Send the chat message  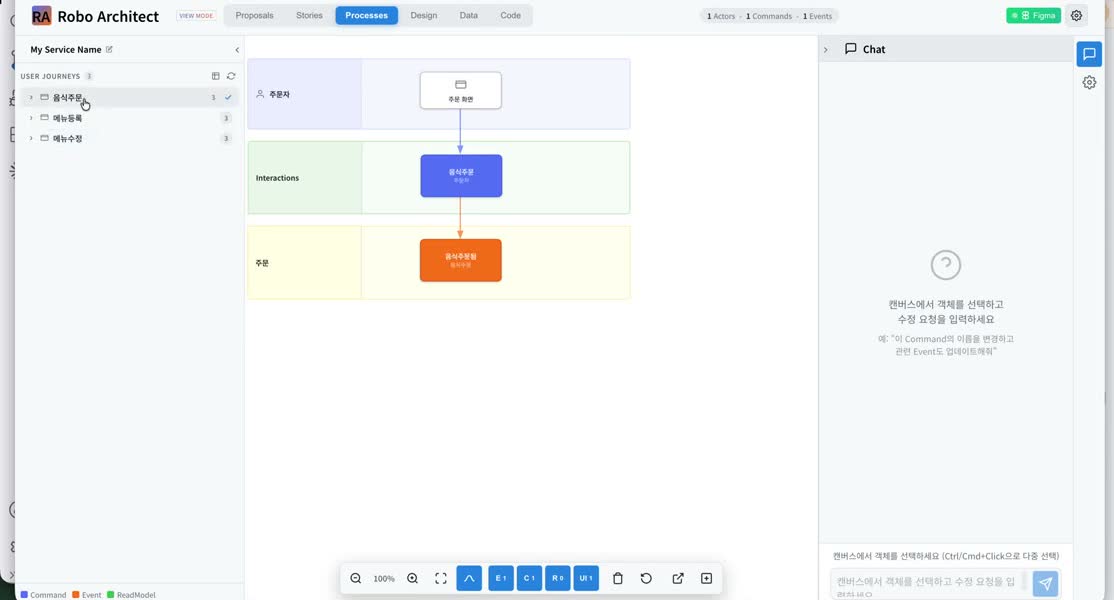[x=1045, y=584]
